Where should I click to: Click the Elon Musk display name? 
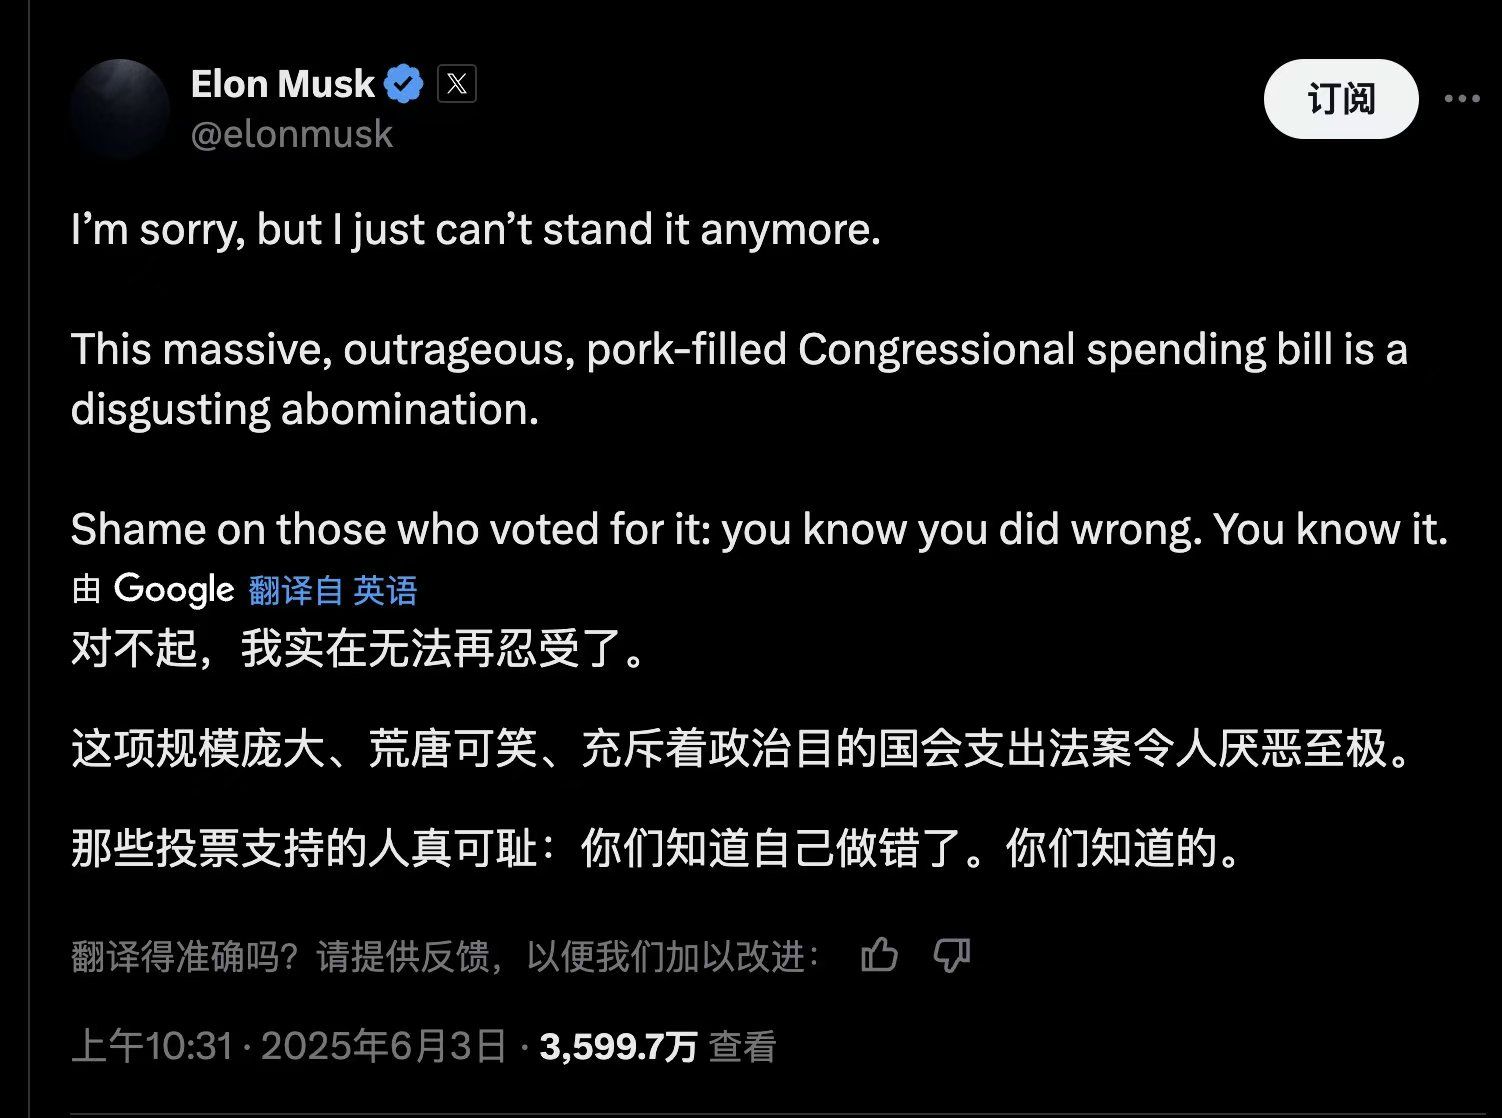point(282,84)
